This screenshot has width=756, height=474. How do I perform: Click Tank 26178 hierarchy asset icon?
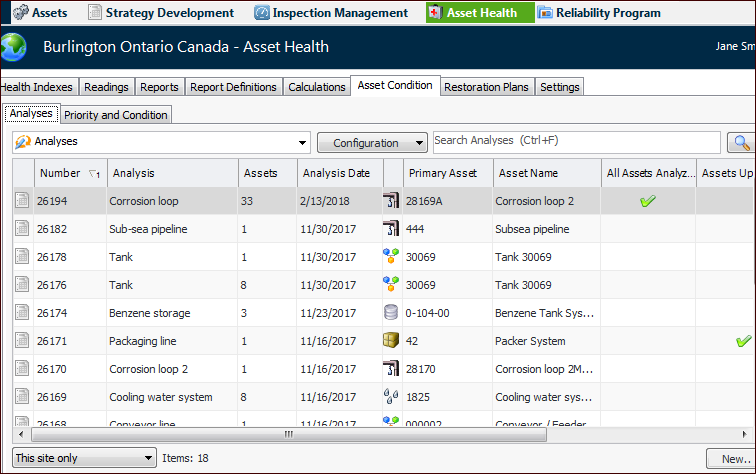391,257
